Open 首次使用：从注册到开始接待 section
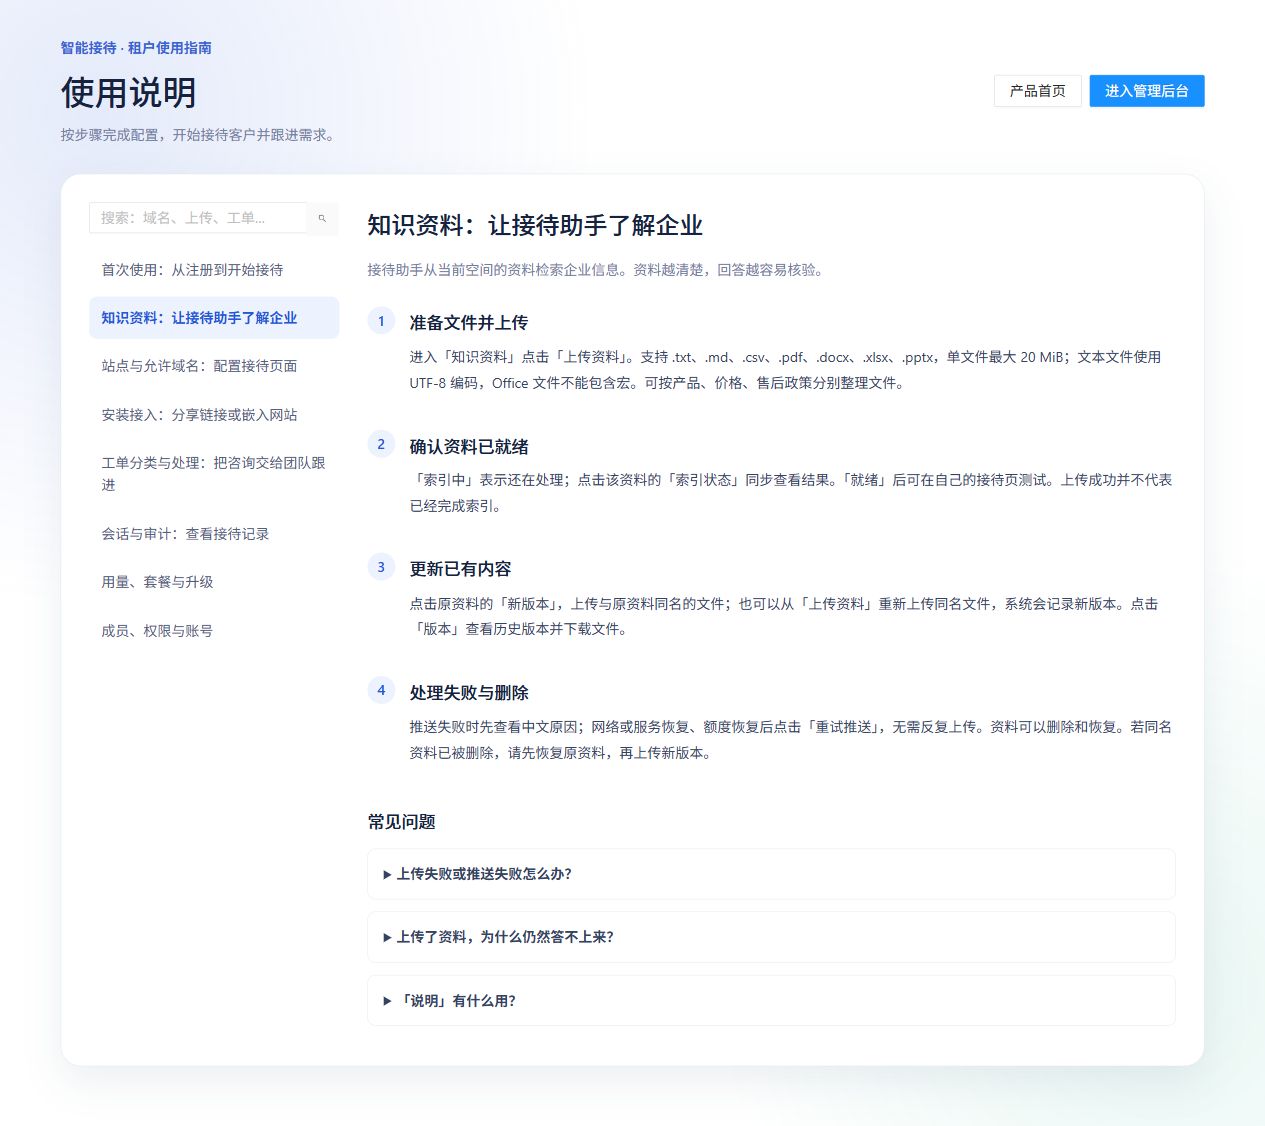 click(214, 270)
